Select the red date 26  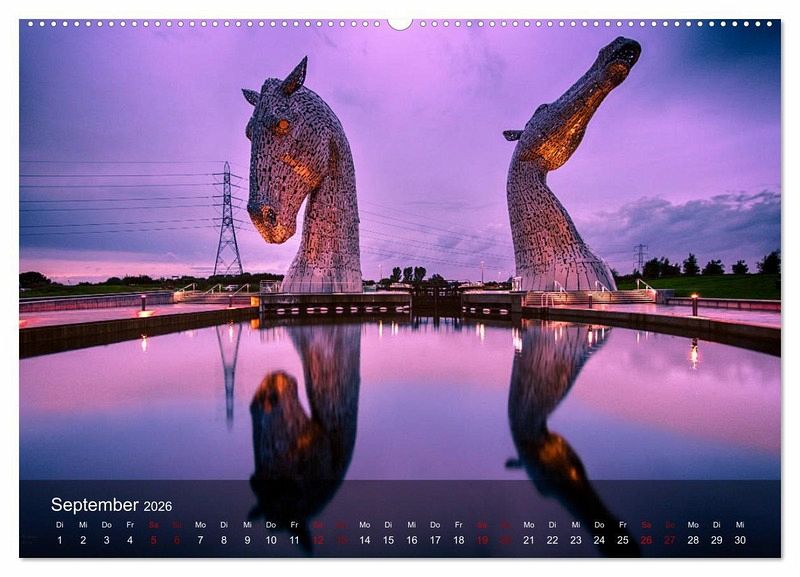(x=646, y=540)
